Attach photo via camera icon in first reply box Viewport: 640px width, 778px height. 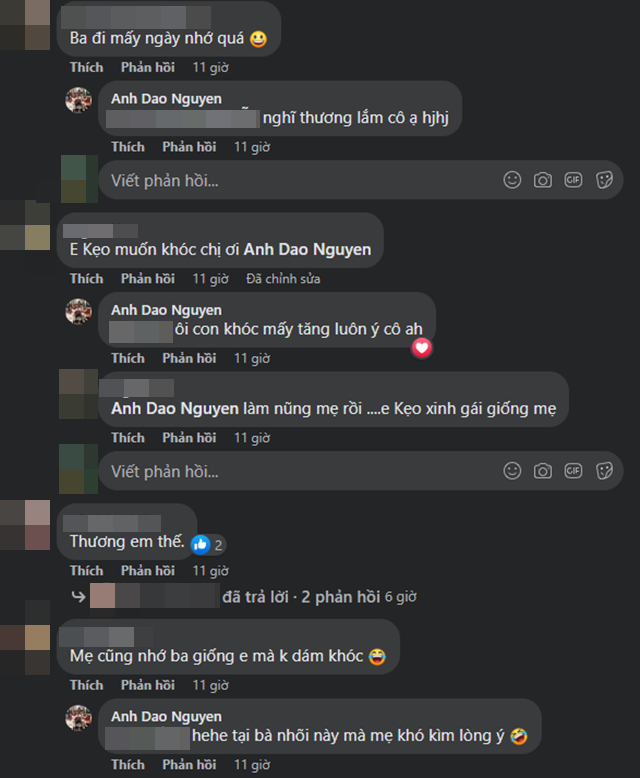(x=543, y=180)
